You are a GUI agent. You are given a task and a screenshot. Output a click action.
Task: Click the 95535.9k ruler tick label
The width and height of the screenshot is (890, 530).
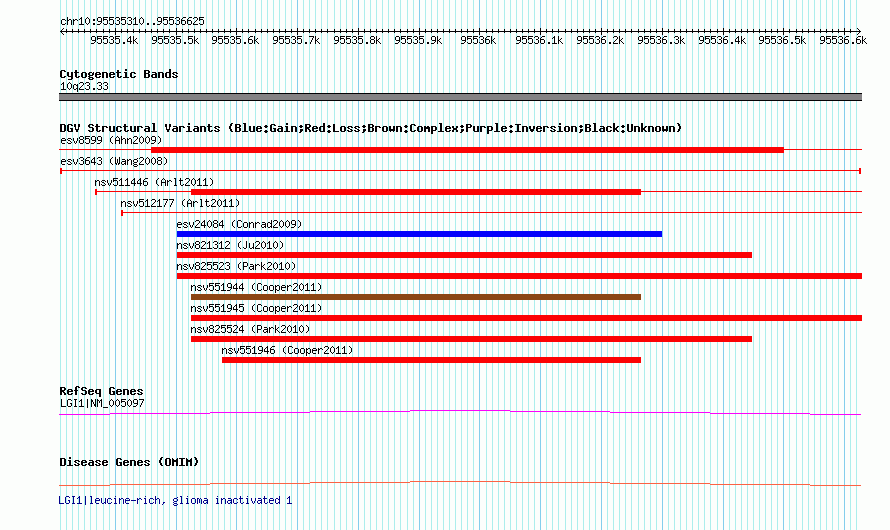tap(418, 40)
